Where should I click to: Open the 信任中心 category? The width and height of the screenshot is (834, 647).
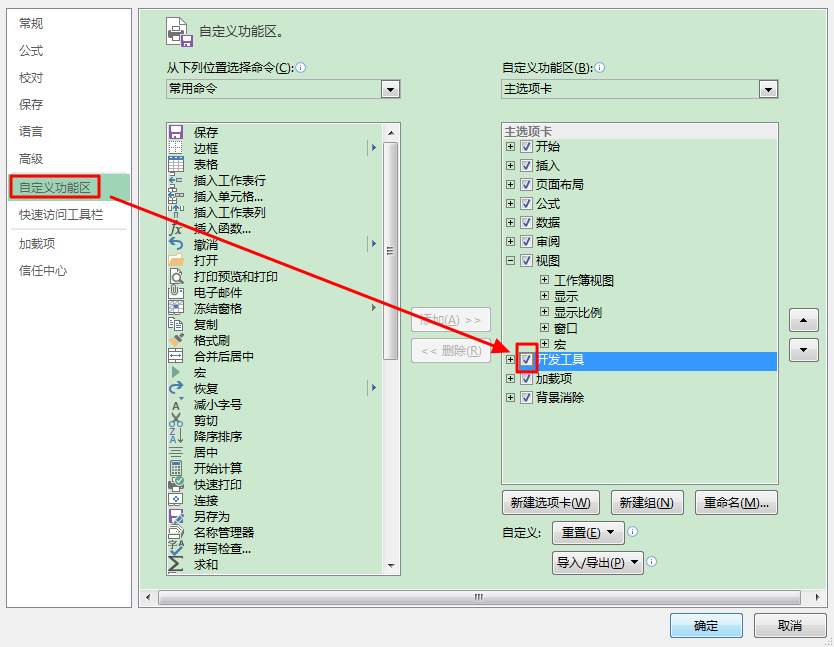click(43, 271)
